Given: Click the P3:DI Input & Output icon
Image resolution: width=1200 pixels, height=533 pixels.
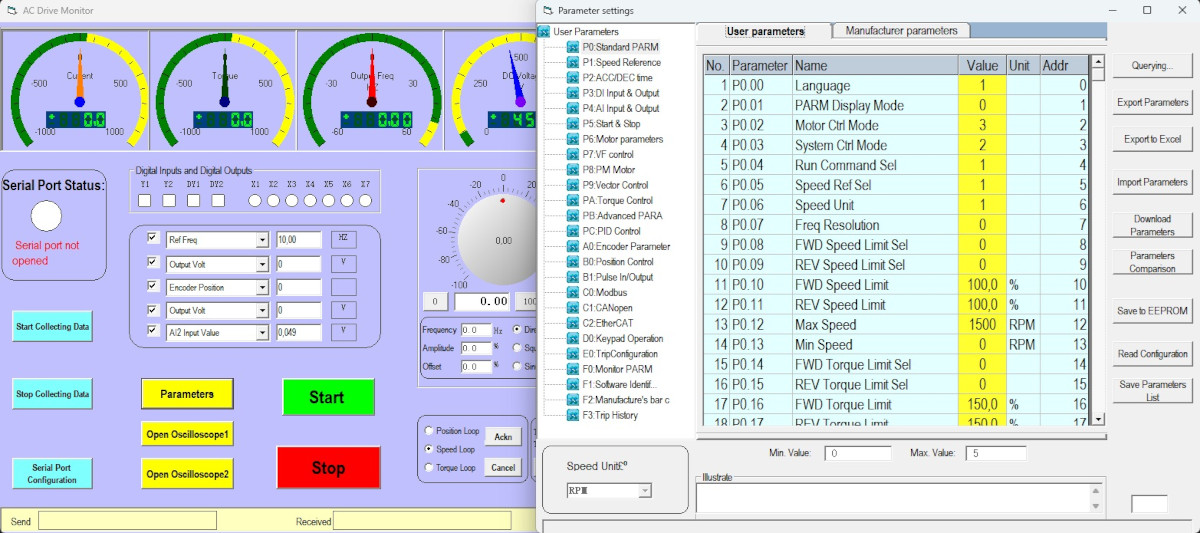Looking at the screenshot, I should click(x=573, y=93).
